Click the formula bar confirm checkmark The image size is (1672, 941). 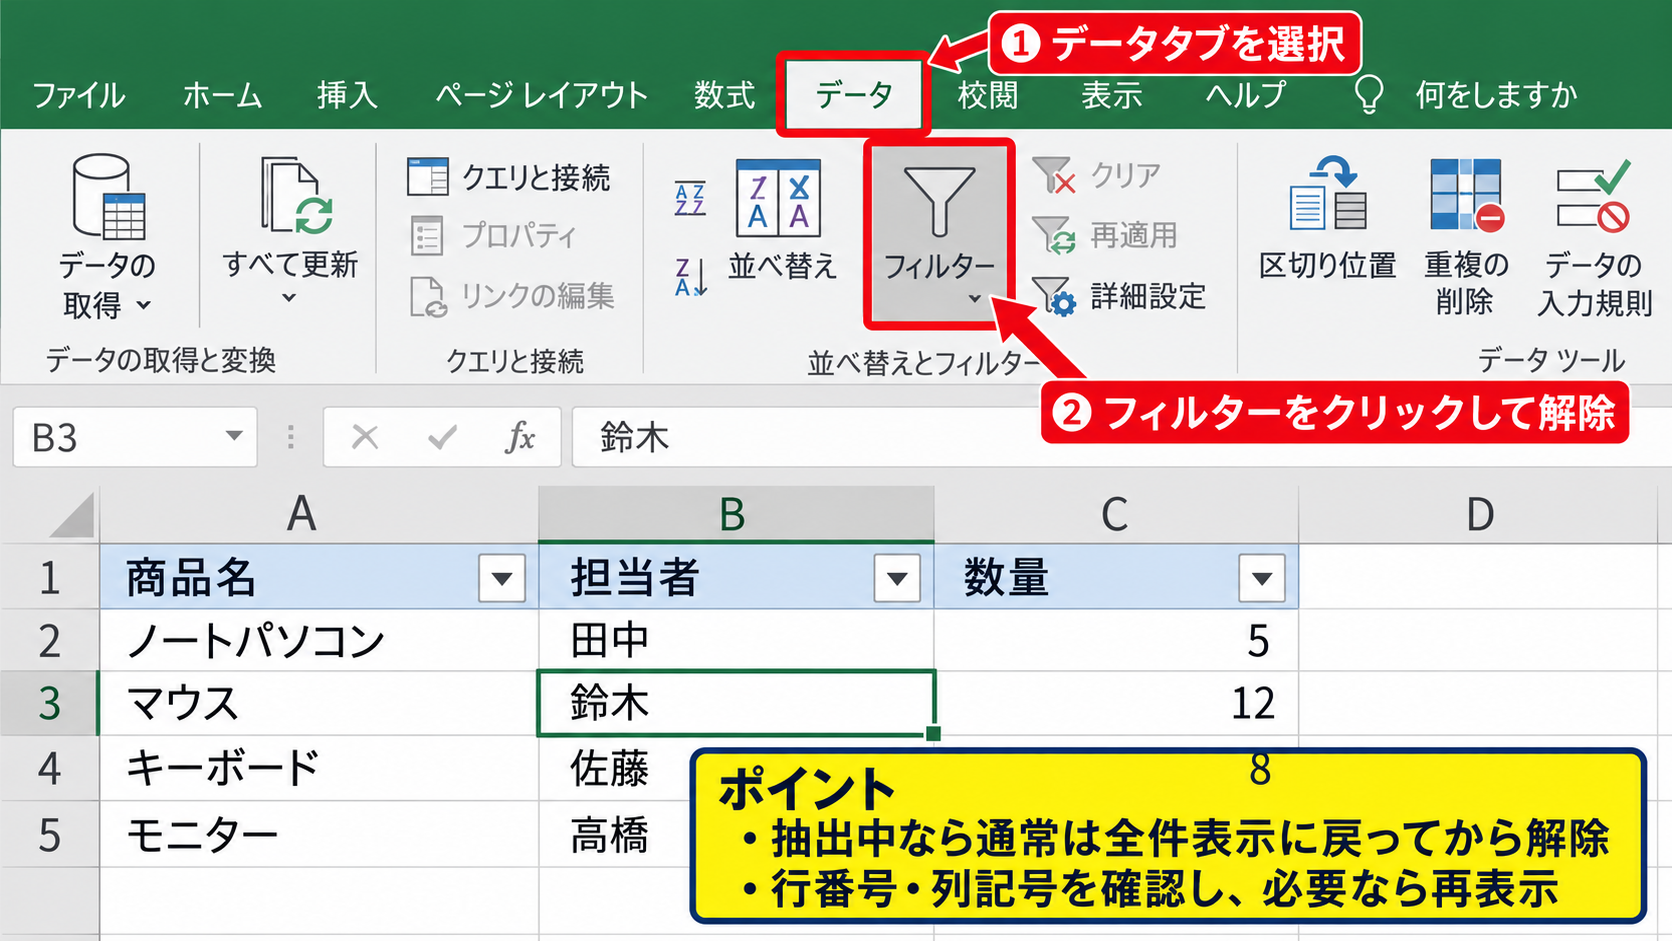(442, 437)
